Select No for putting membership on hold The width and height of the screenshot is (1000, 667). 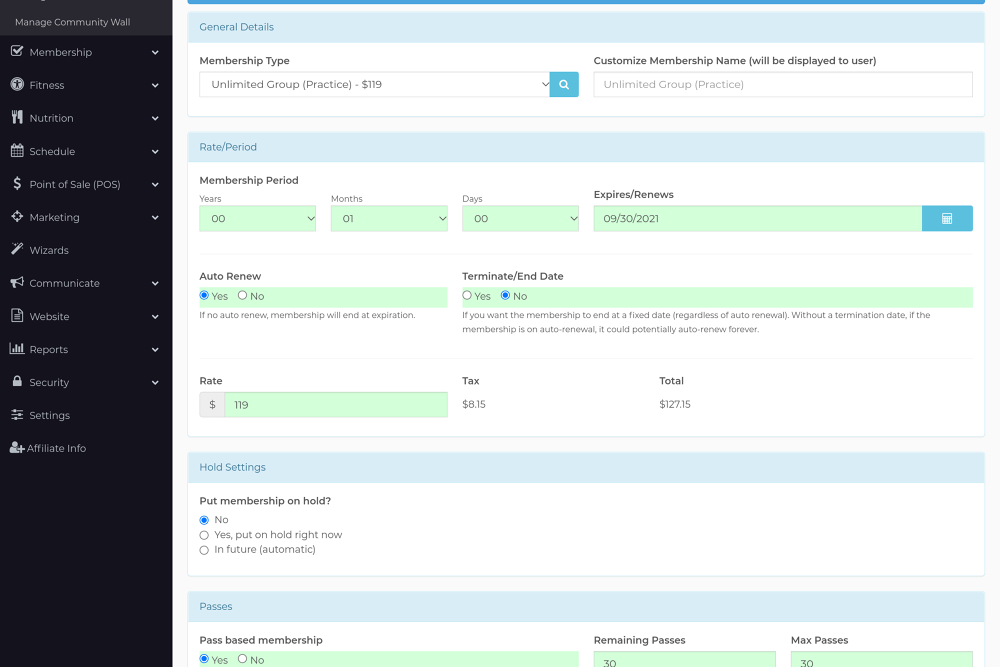(x=204, y=520)
